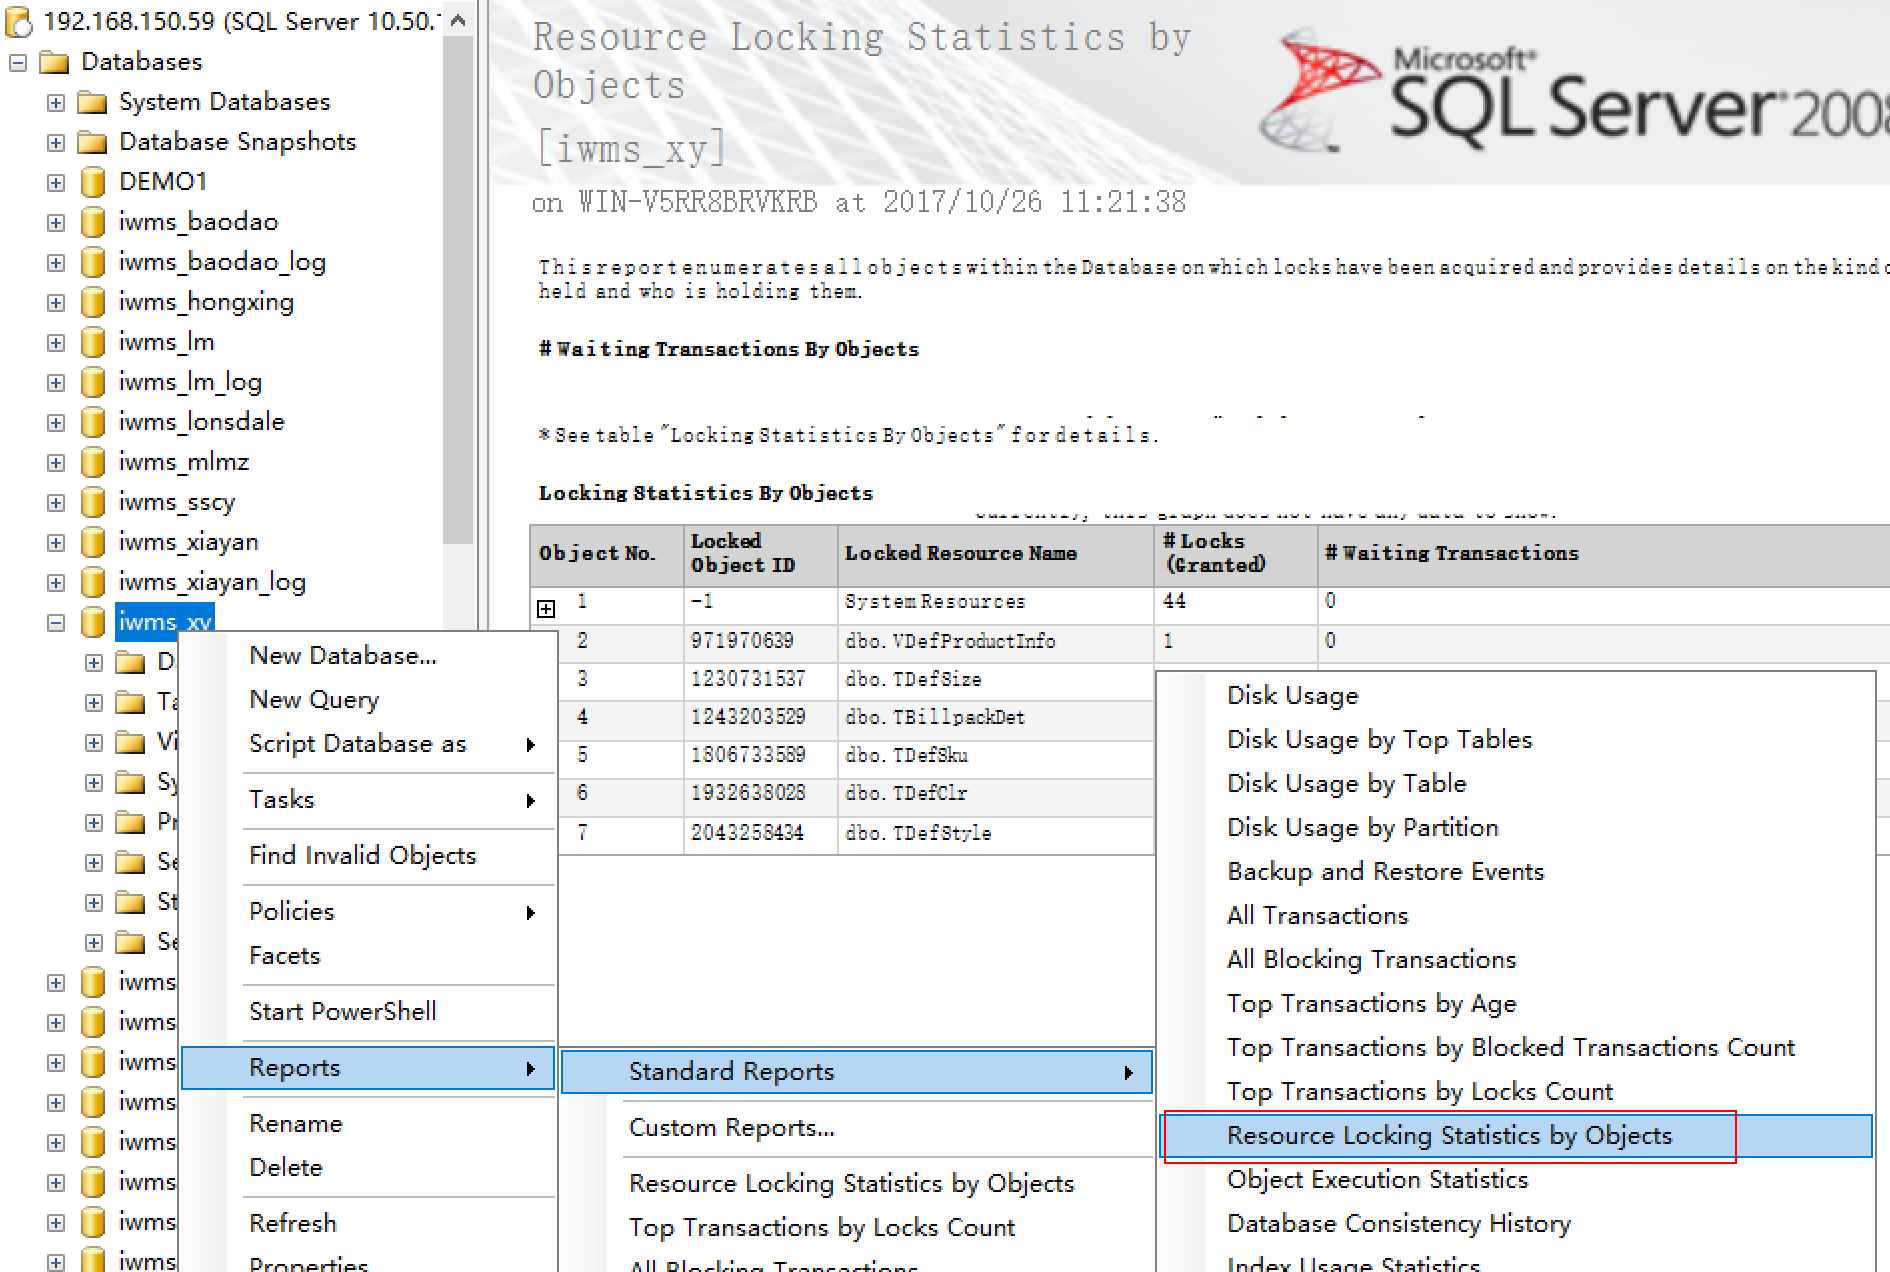Screen dimensions: 1890x1272
Task: Open Object Execution Statistics report
Action: (1516, 1180)
